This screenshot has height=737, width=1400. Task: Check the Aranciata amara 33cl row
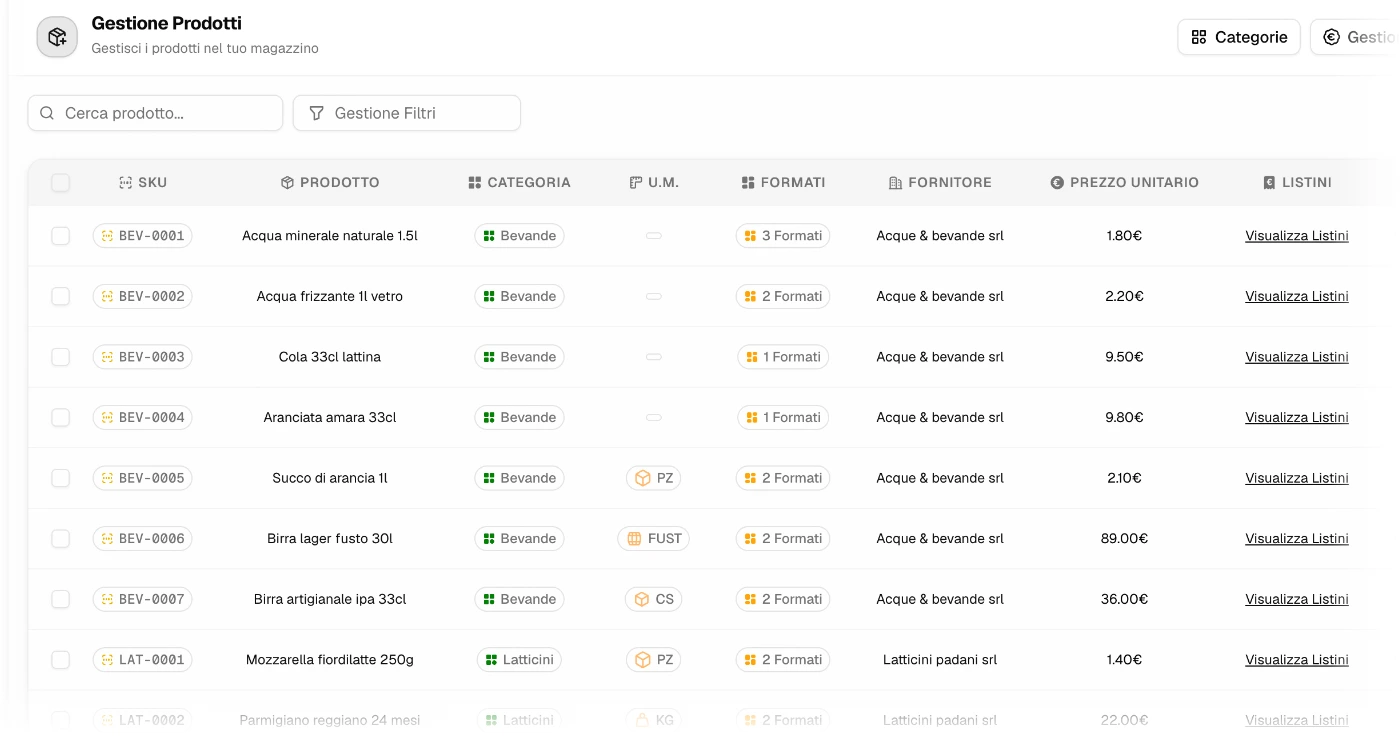click(x=61, y=417)
